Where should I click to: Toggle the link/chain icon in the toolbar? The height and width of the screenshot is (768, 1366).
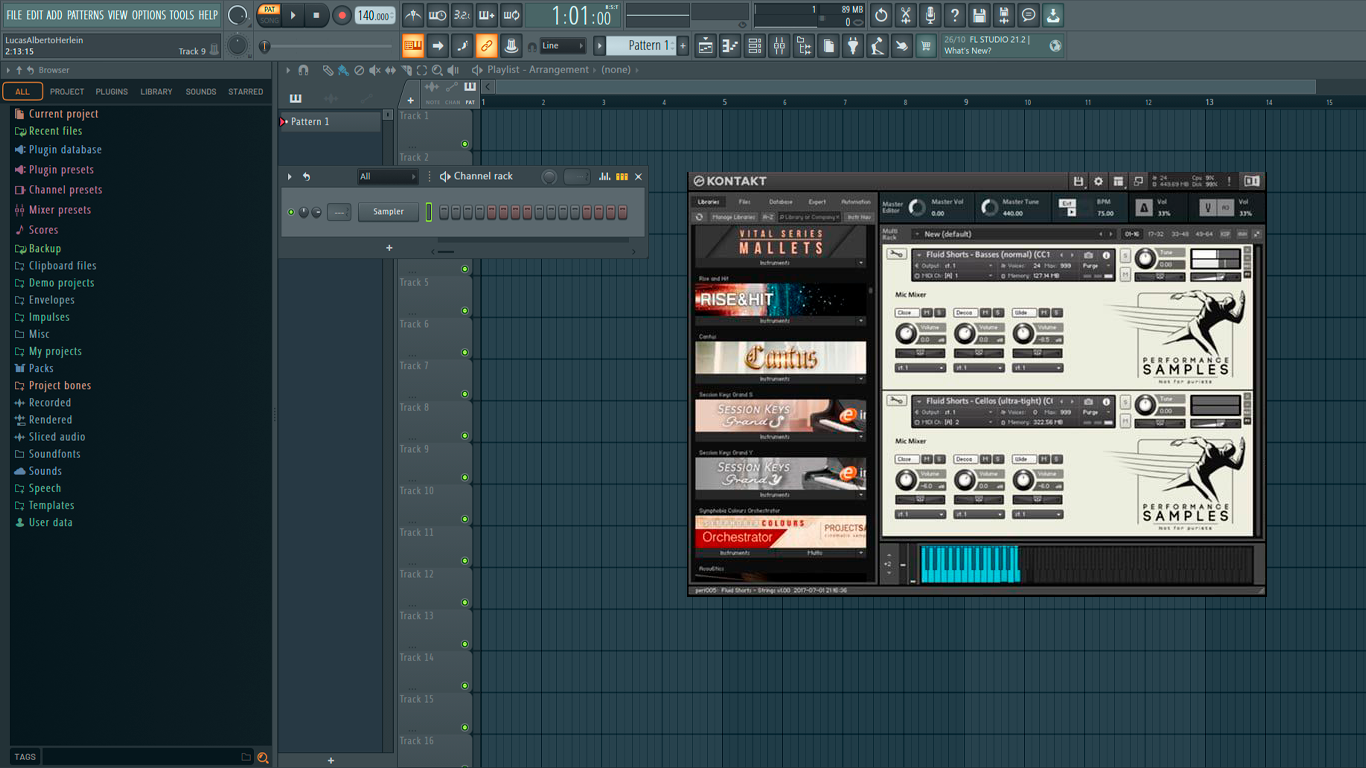click(486, 46)
